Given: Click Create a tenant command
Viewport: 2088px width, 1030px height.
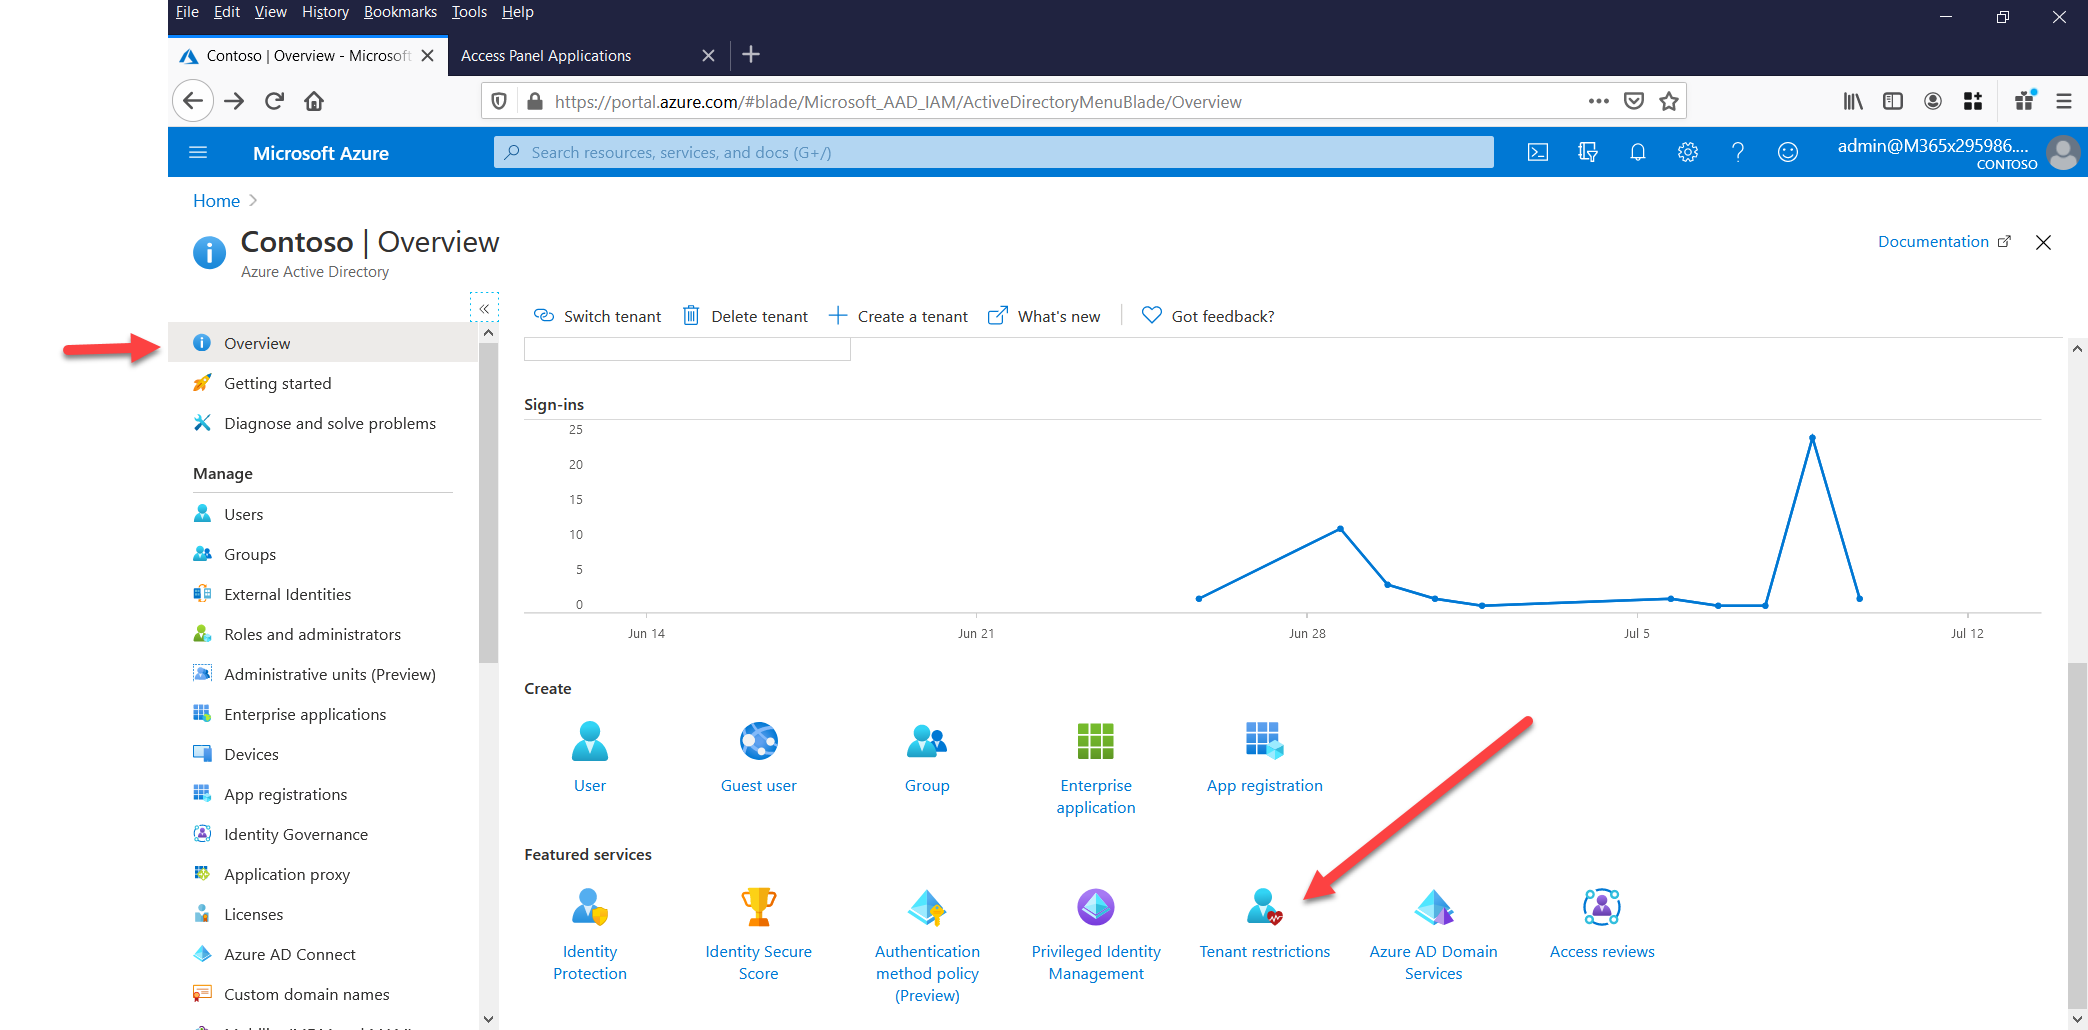Looking at the screenshot, I should click(x=898, y=316).
